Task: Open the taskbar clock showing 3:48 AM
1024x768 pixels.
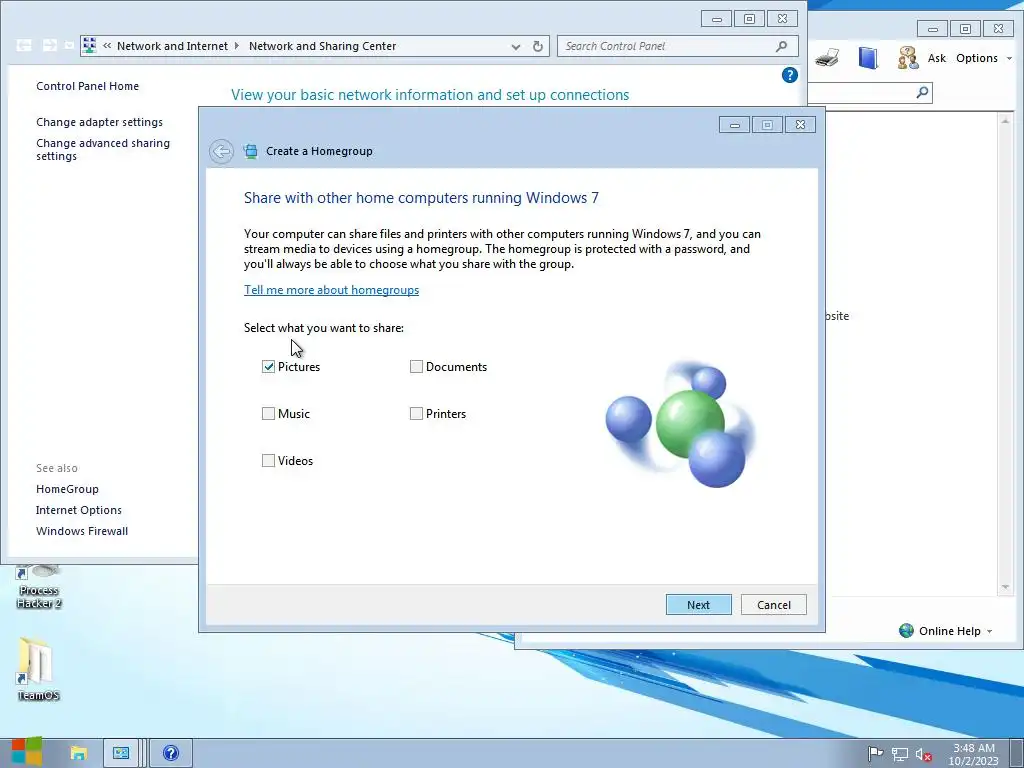Action: click(x=973, y=754)
